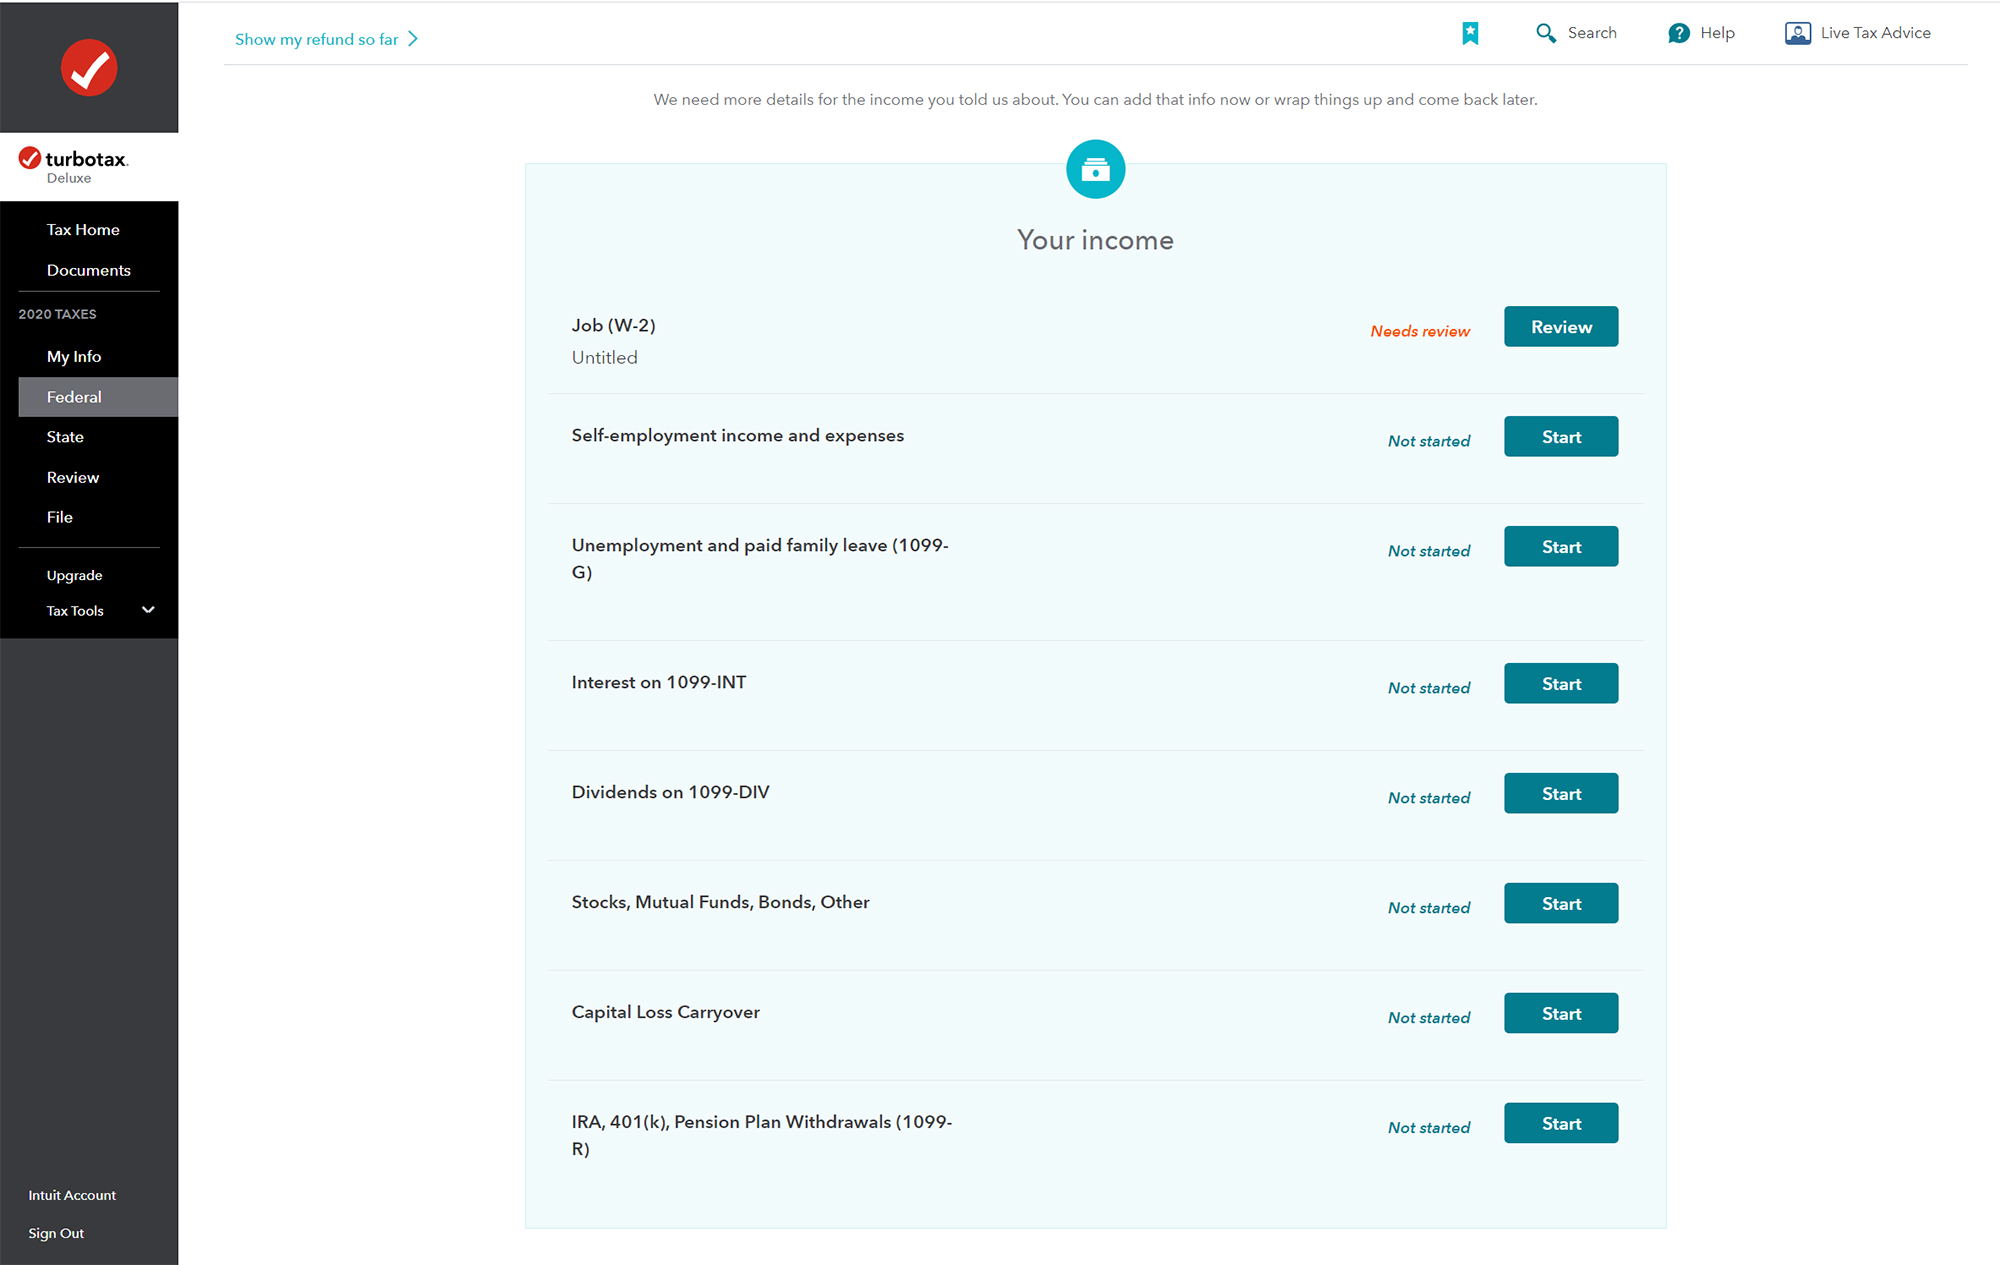Review the Untitled Job W-2 entry
2000x1265 pixels.
(1561, 326)
